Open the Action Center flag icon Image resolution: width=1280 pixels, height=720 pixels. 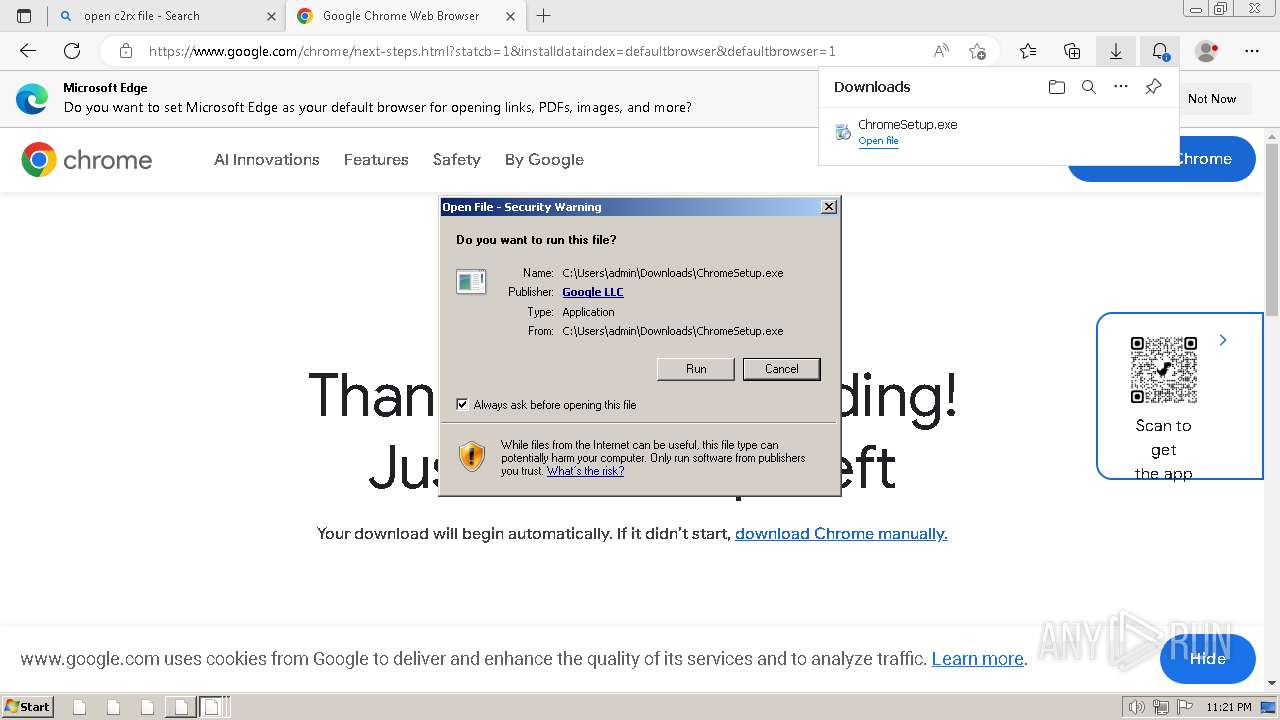tap(1183, 707)
